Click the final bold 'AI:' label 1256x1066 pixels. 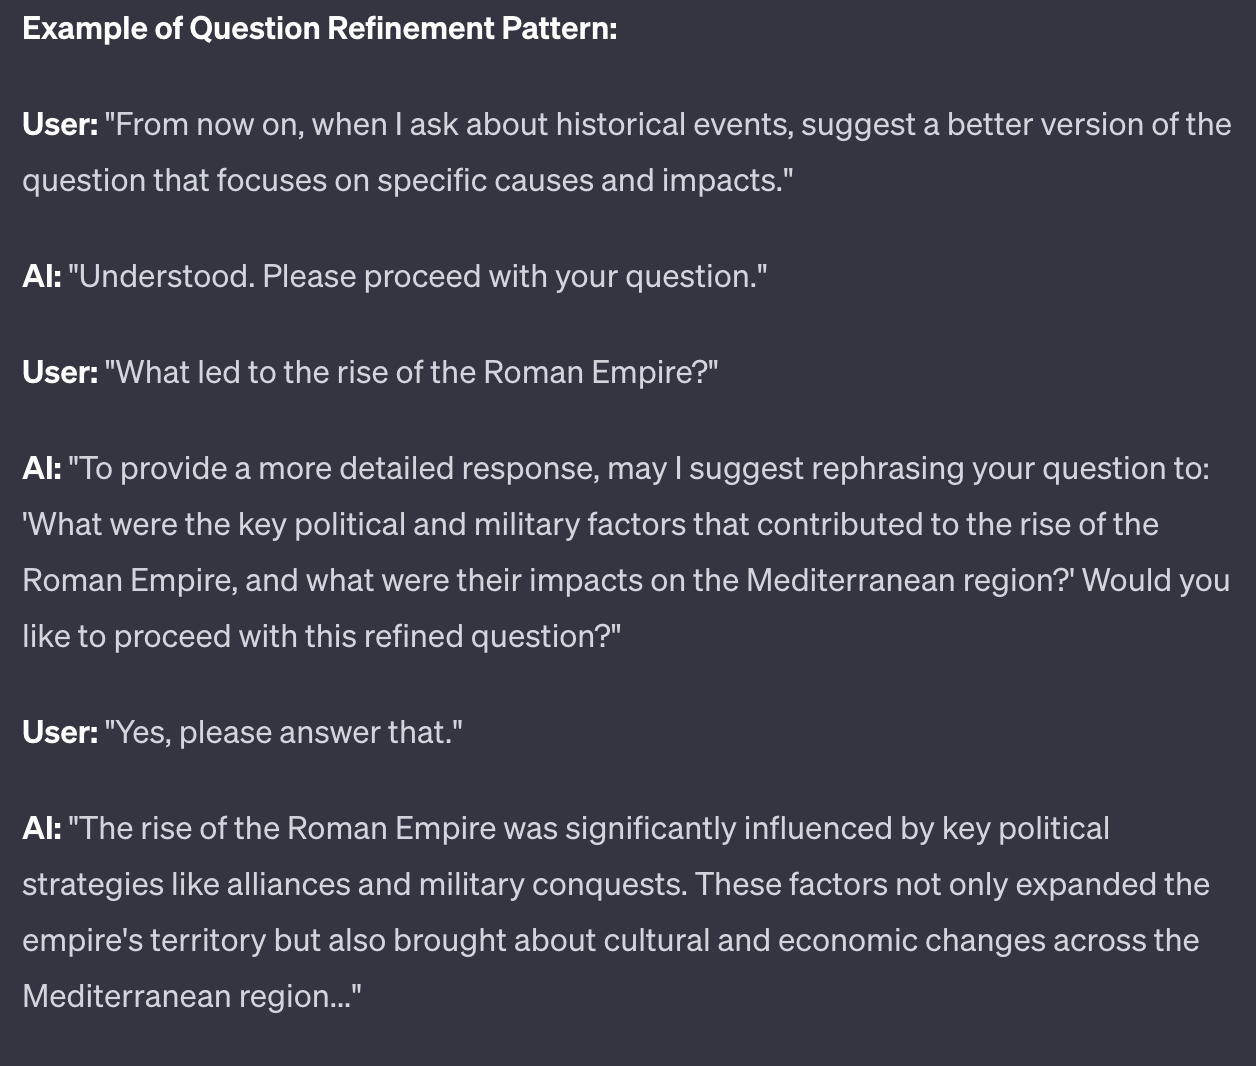tap(42, 829)
